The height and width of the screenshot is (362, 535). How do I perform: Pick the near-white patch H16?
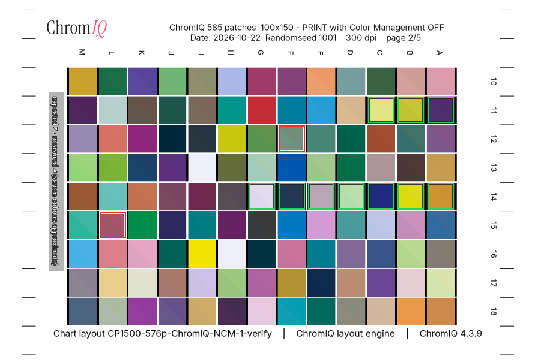[x=232, y=254]
